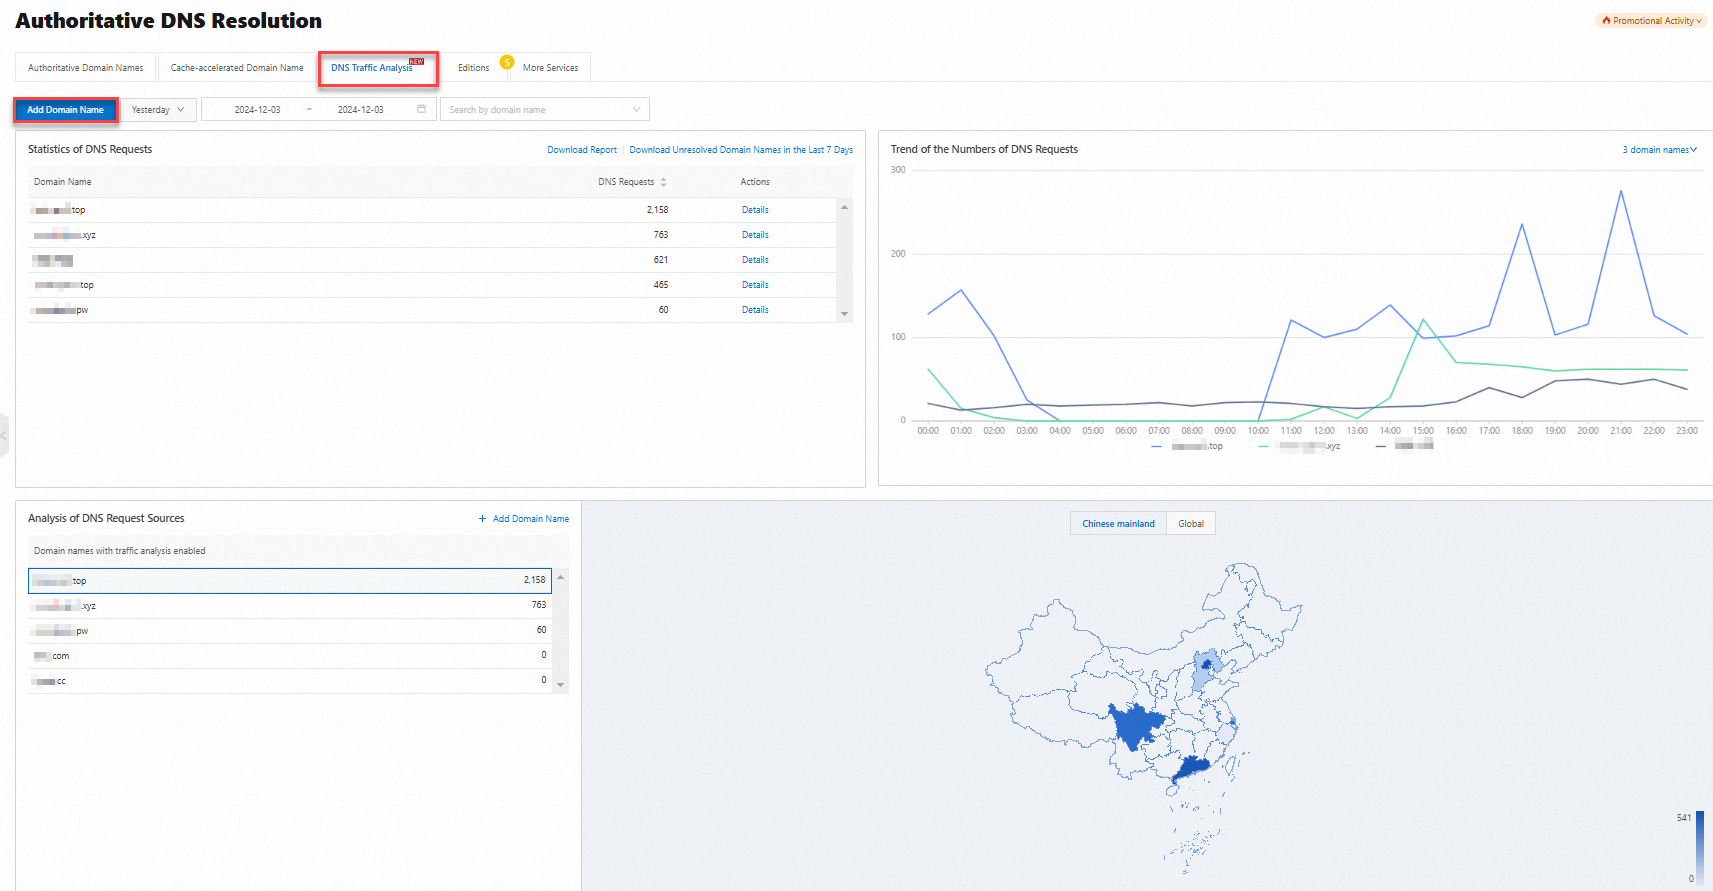Toggle the .xyz series in chart legend
This screenshot has height=891, width=1713.
1300,446
